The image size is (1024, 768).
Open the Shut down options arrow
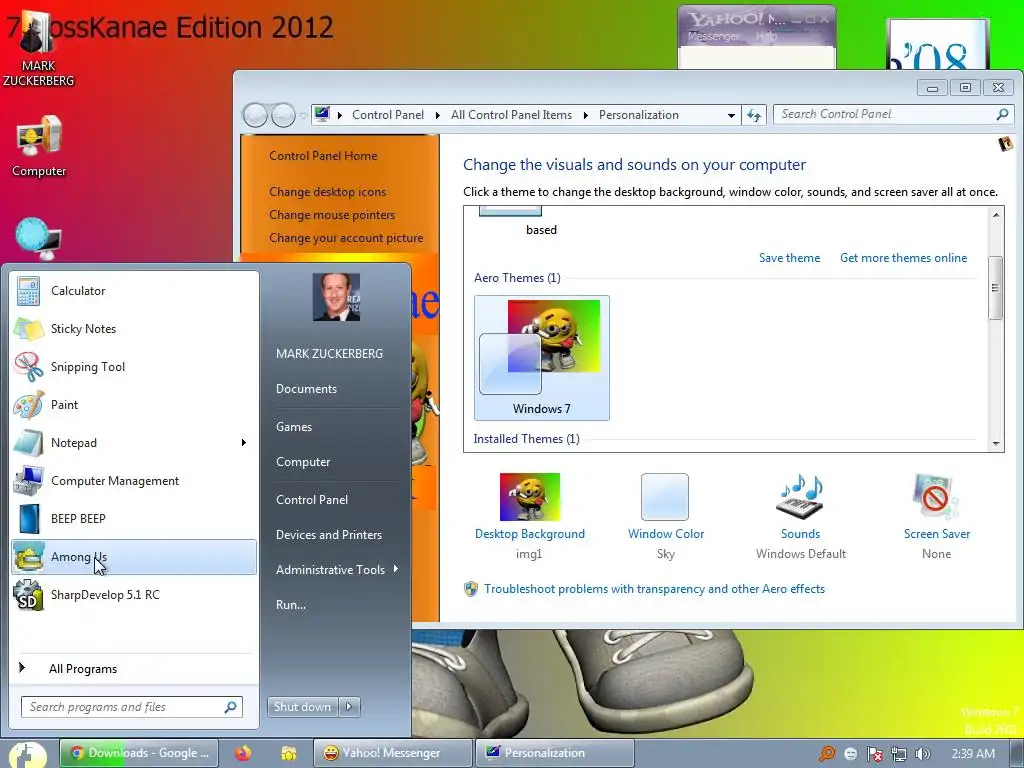(349, 706)
